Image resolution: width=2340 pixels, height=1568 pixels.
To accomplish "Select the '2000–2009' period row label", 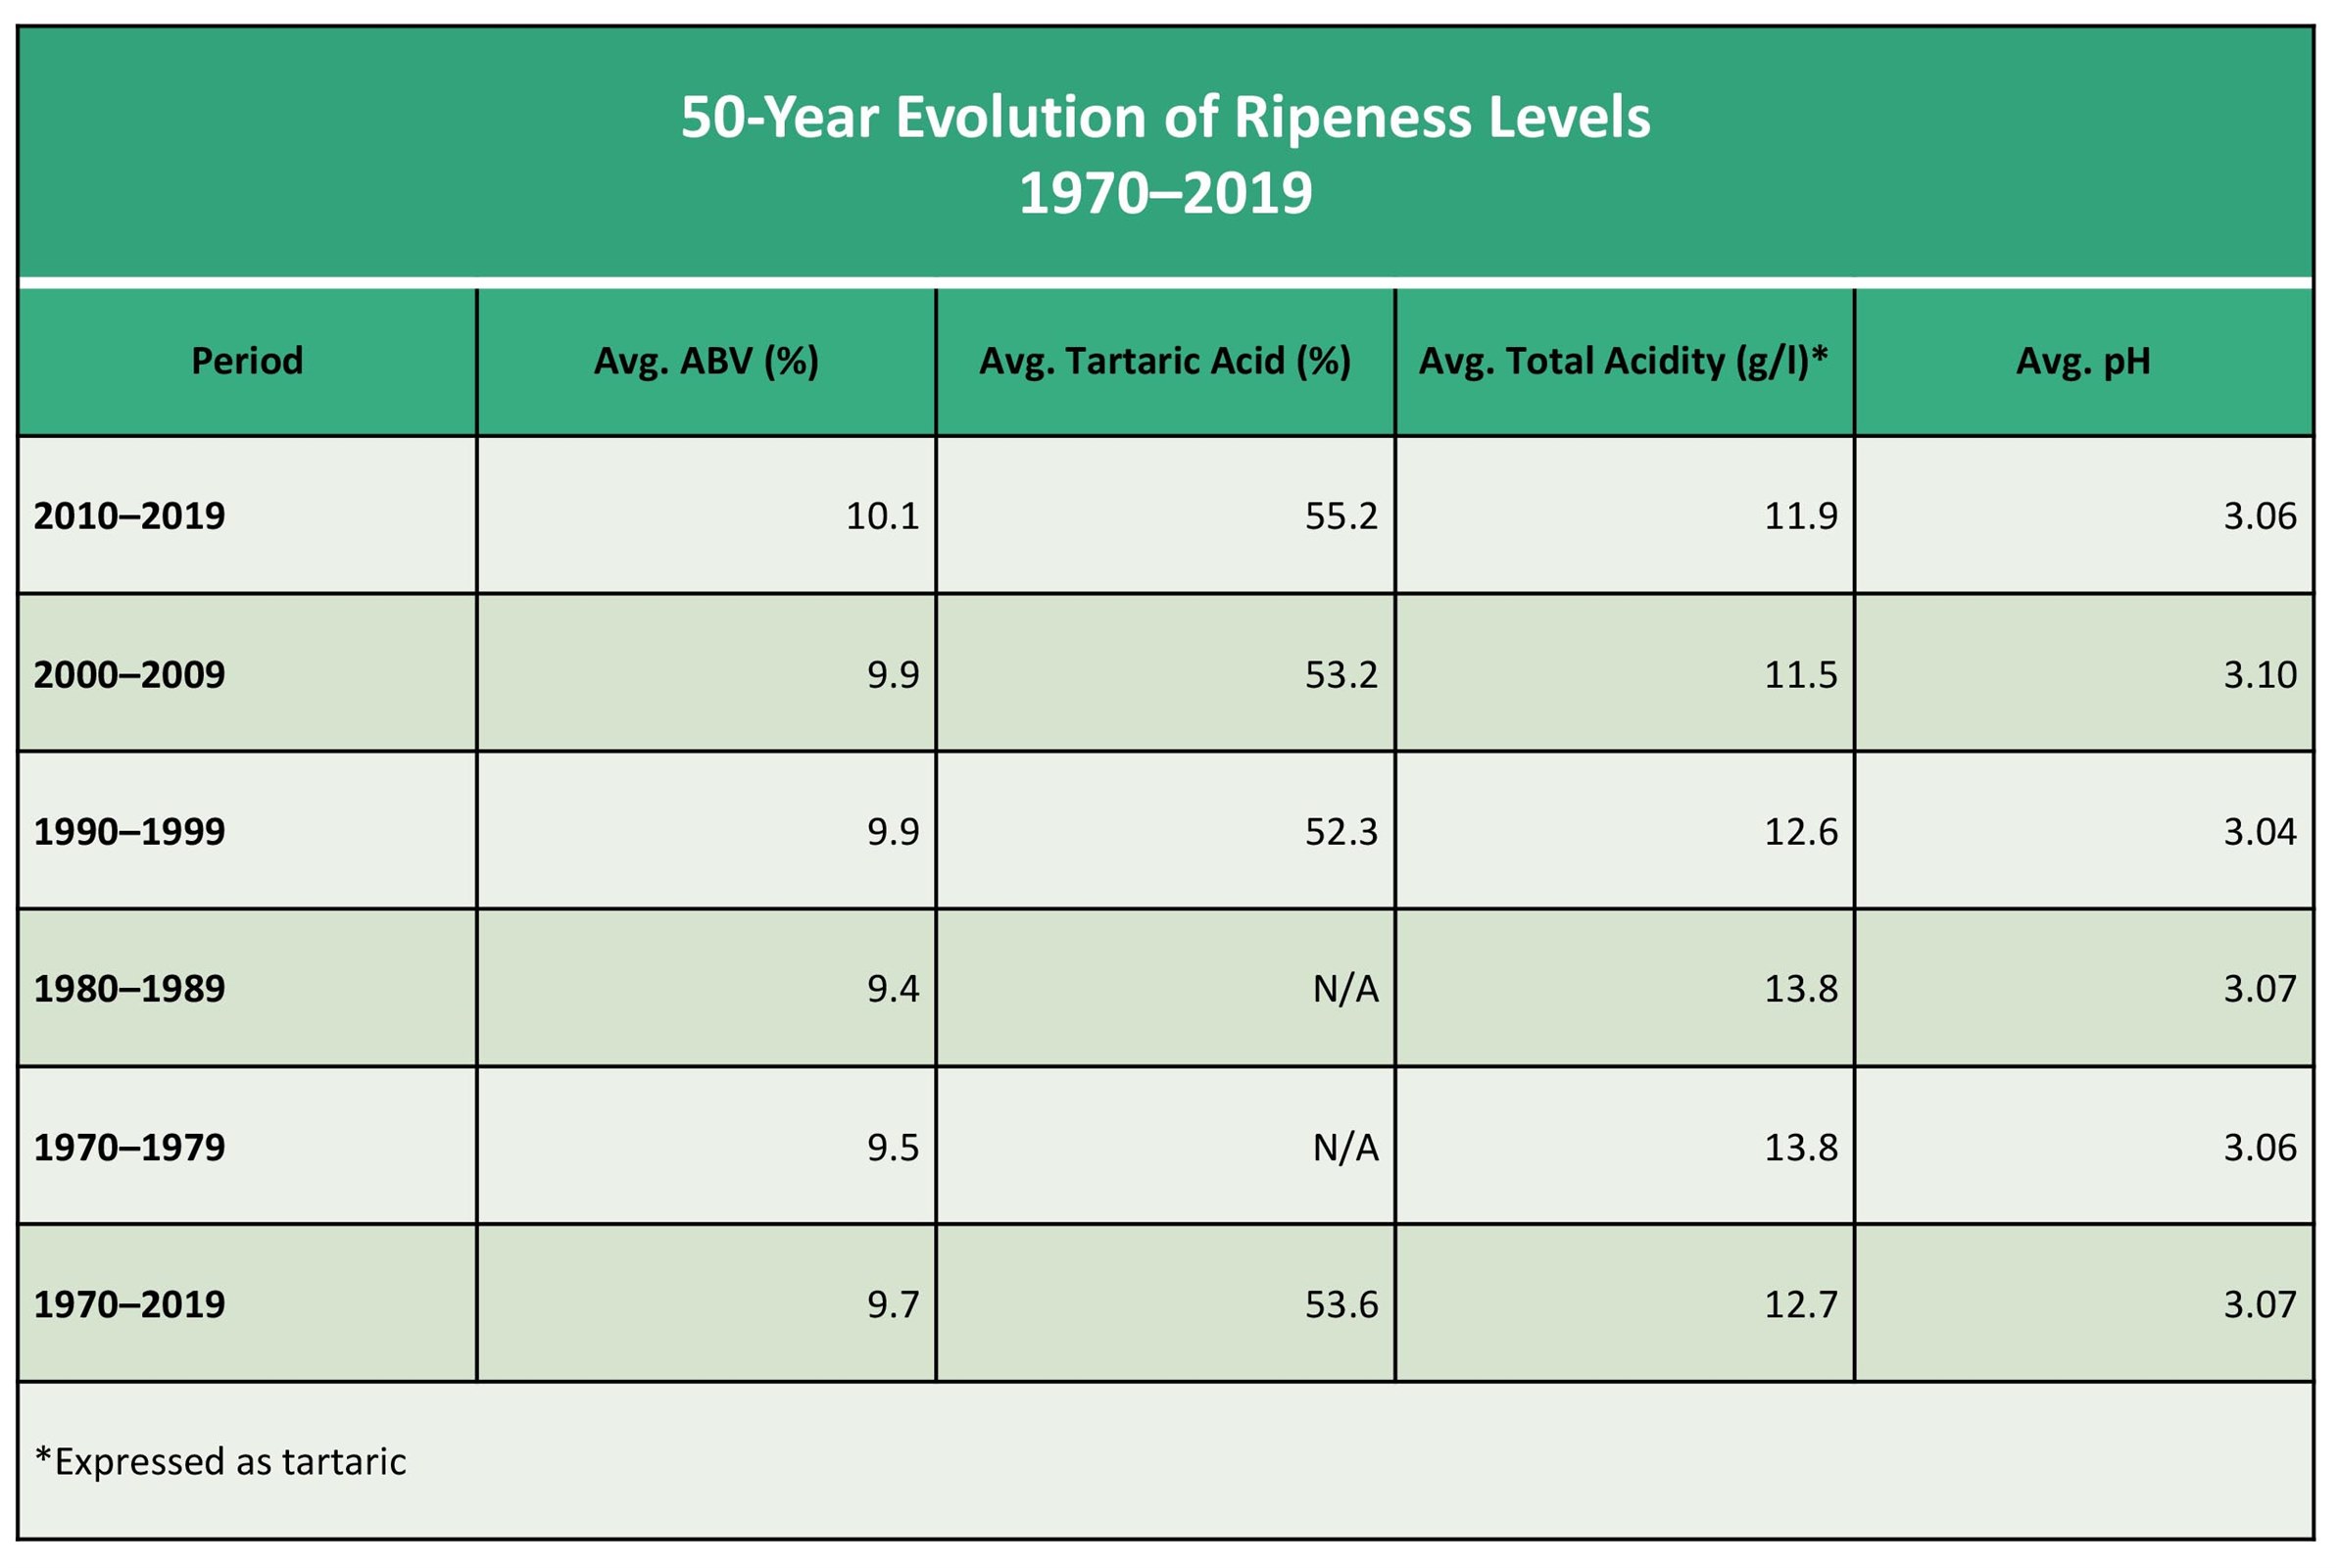I will pyautogui.click(x=130, y=675).
